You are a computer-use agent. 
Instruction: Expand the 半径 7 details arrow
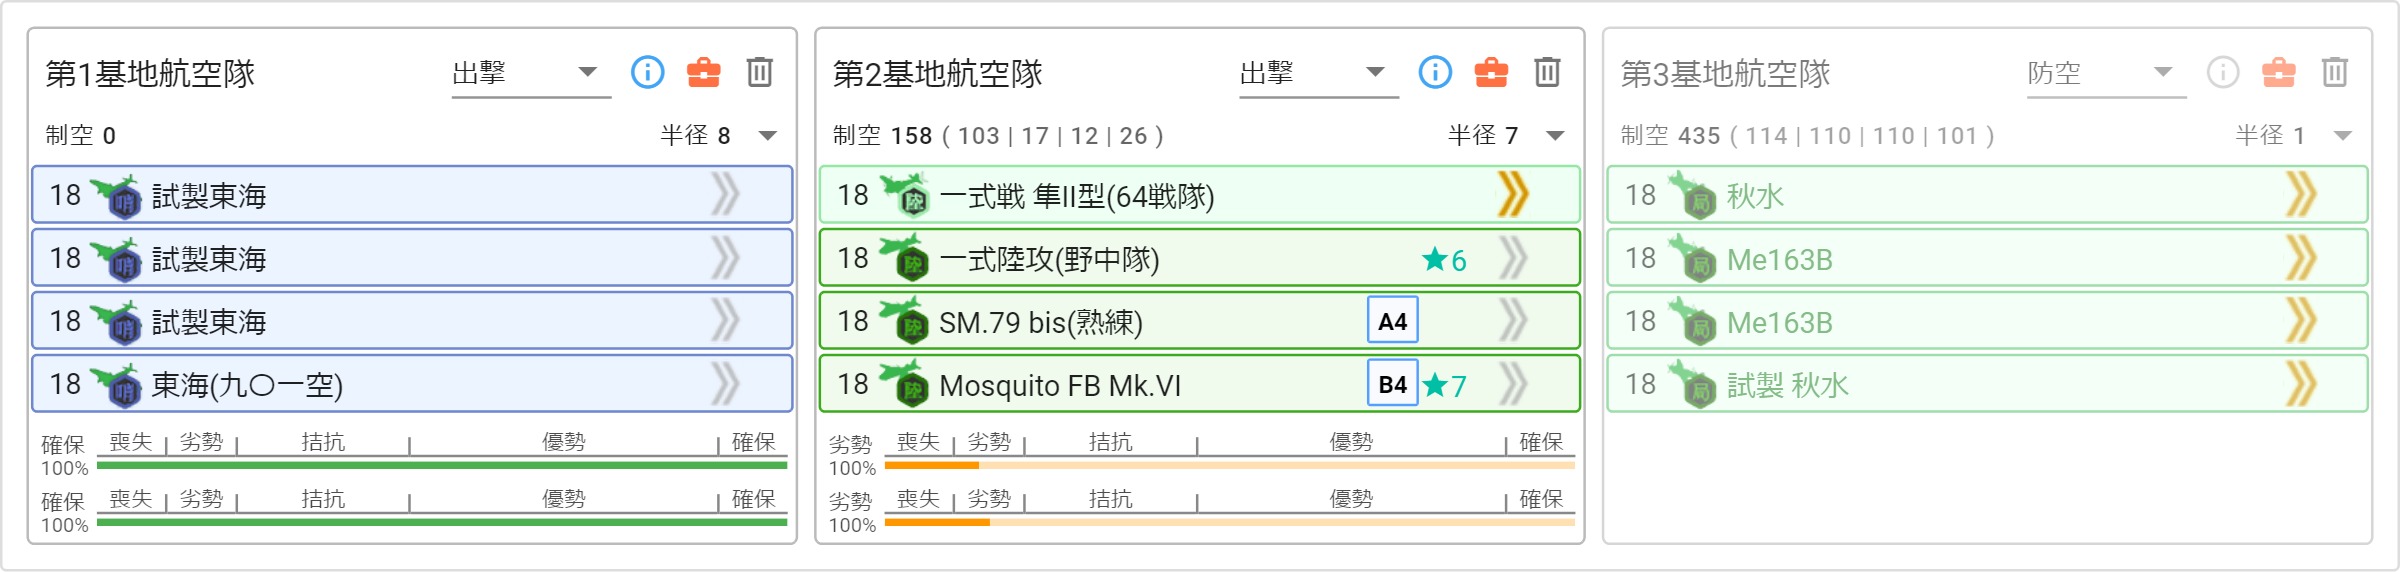tap(1555, 135)
